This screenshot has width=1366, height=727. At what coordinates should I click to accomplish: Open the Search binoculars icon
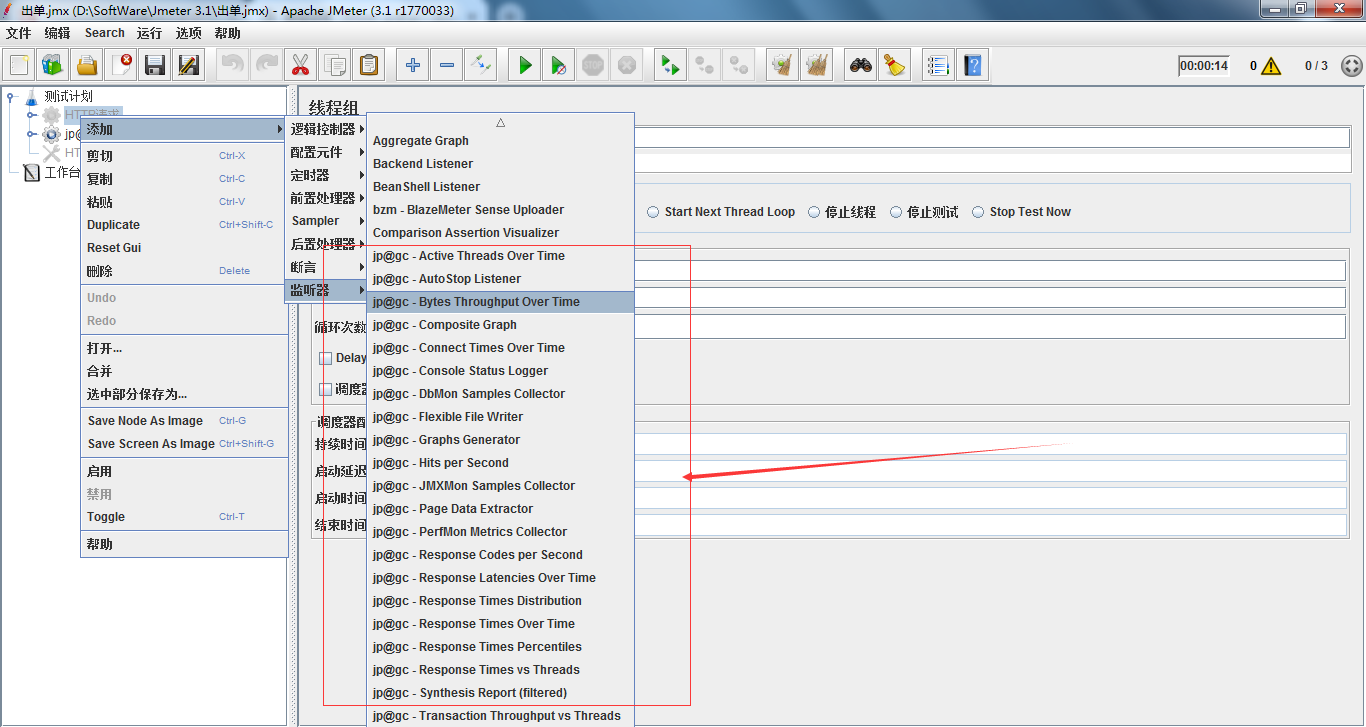(860, 66)
